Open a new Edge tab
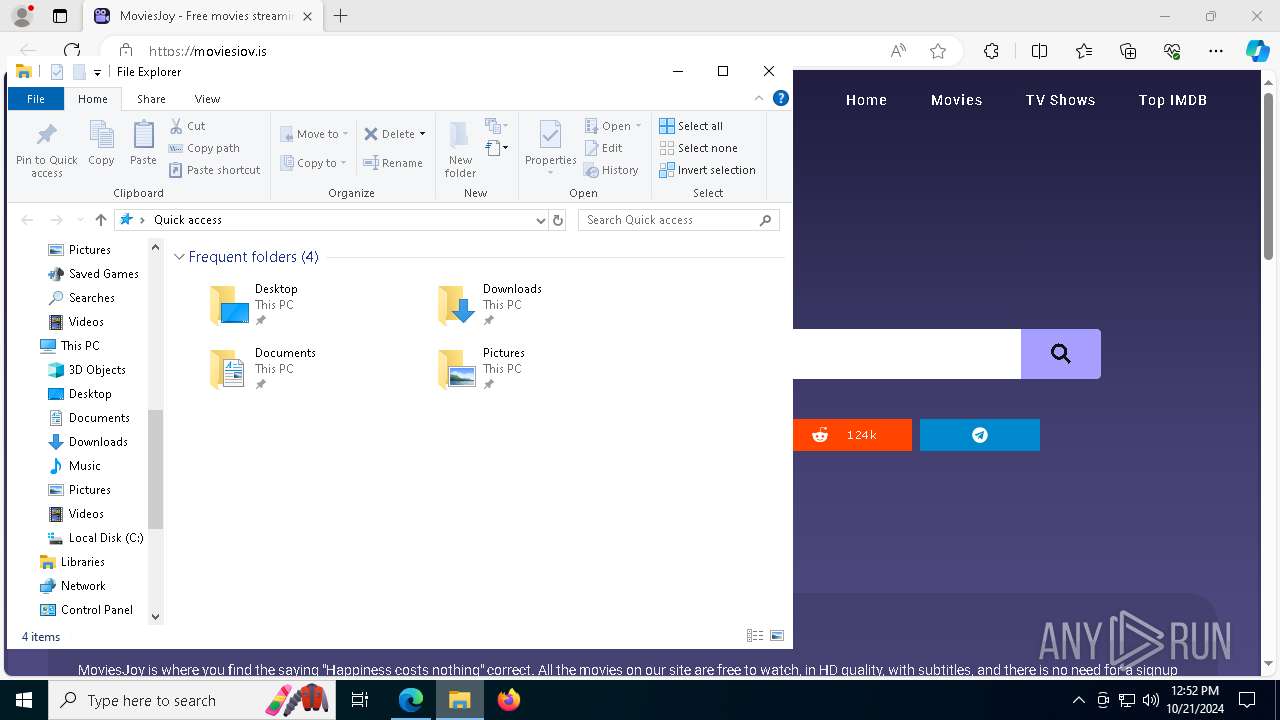This screenshot has height=720, width=1280. pyautogui.click(x=341, y=16)
